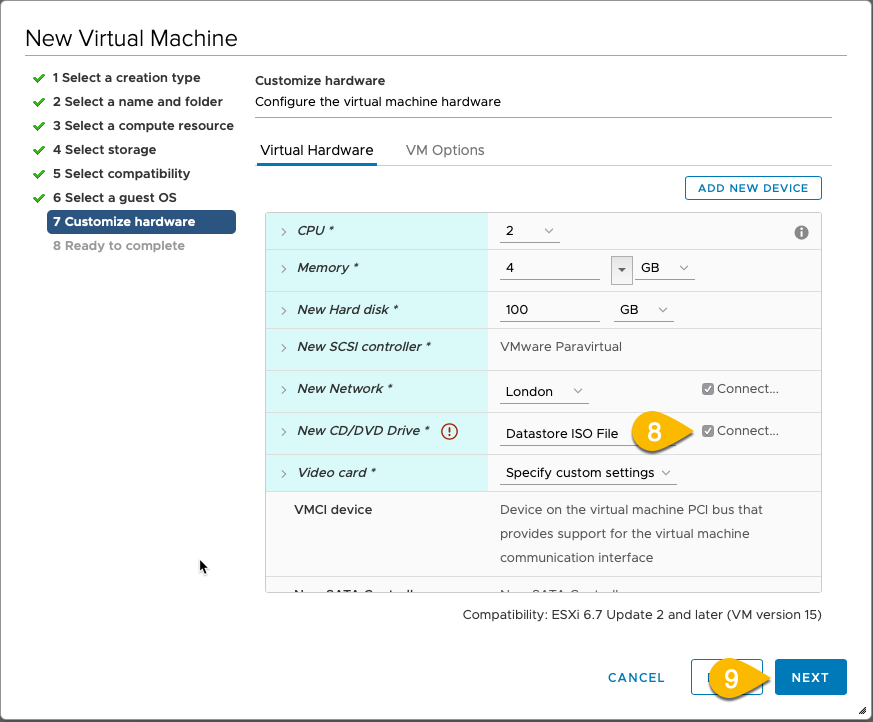The width and height of the screenshot is (873, 722).
Task: Toggle New Network Connect checkbox
Action: pyautogui.click(x=708, y=389)
